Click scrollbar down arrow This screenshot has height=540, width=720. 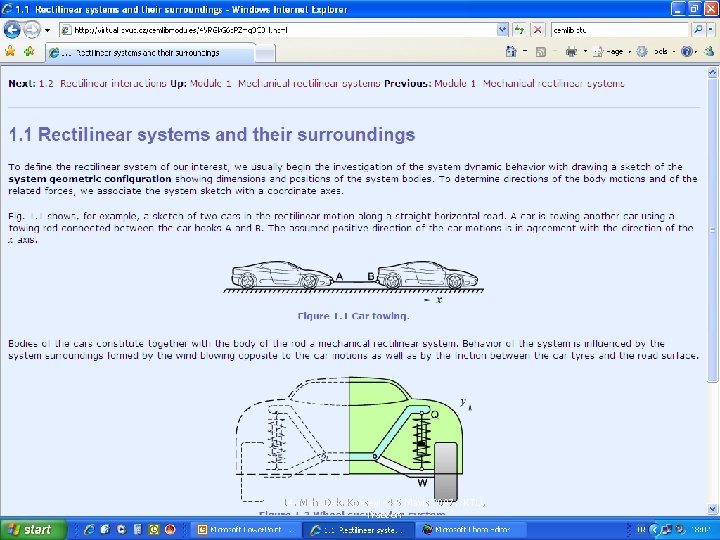click(x=712, y=509)
